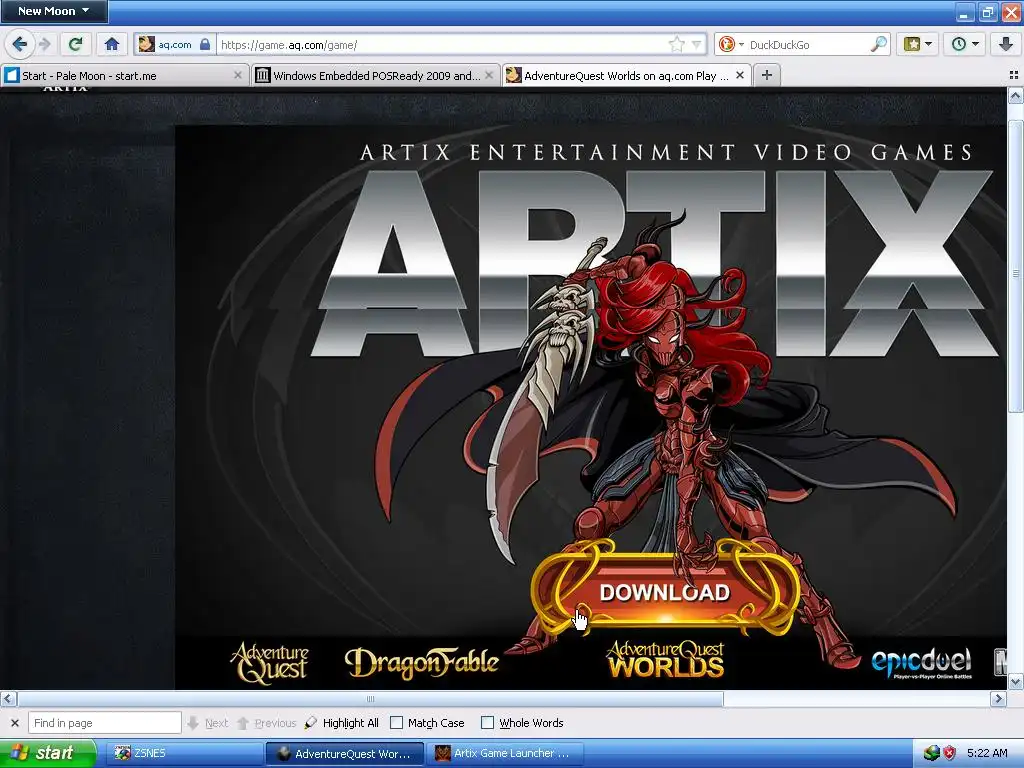Open the AdventureQuest Worlds logo link
Screen dimensions: 1024x768
click(665, 659)
